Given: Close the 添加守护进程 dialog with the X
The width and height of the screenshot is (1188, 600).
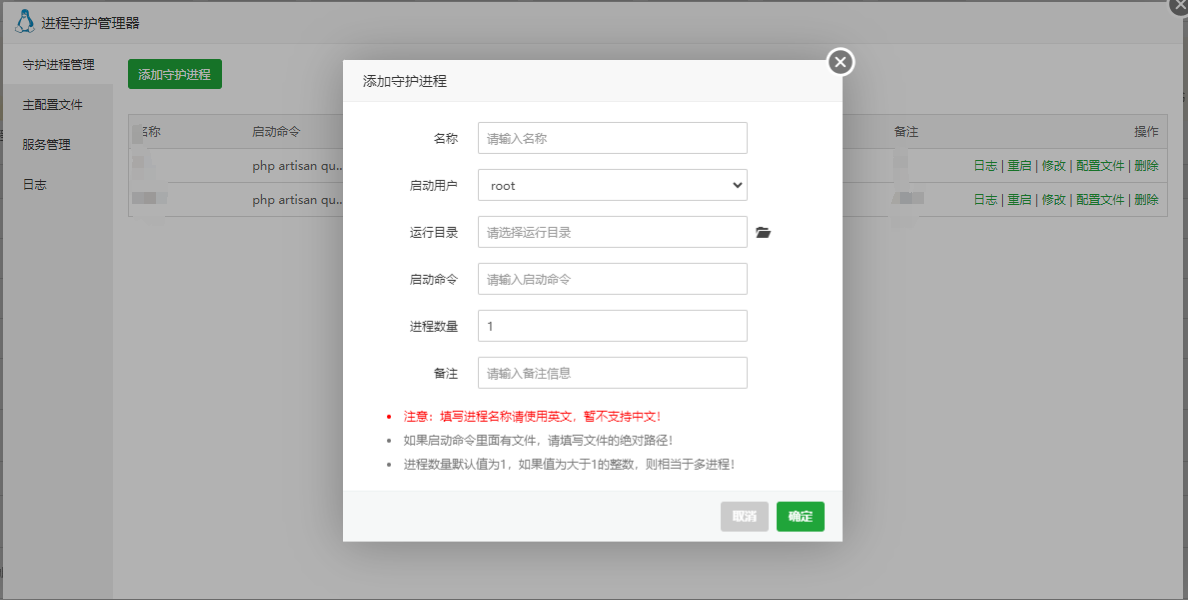Looking at the screenshot, I should click(839, 61).
